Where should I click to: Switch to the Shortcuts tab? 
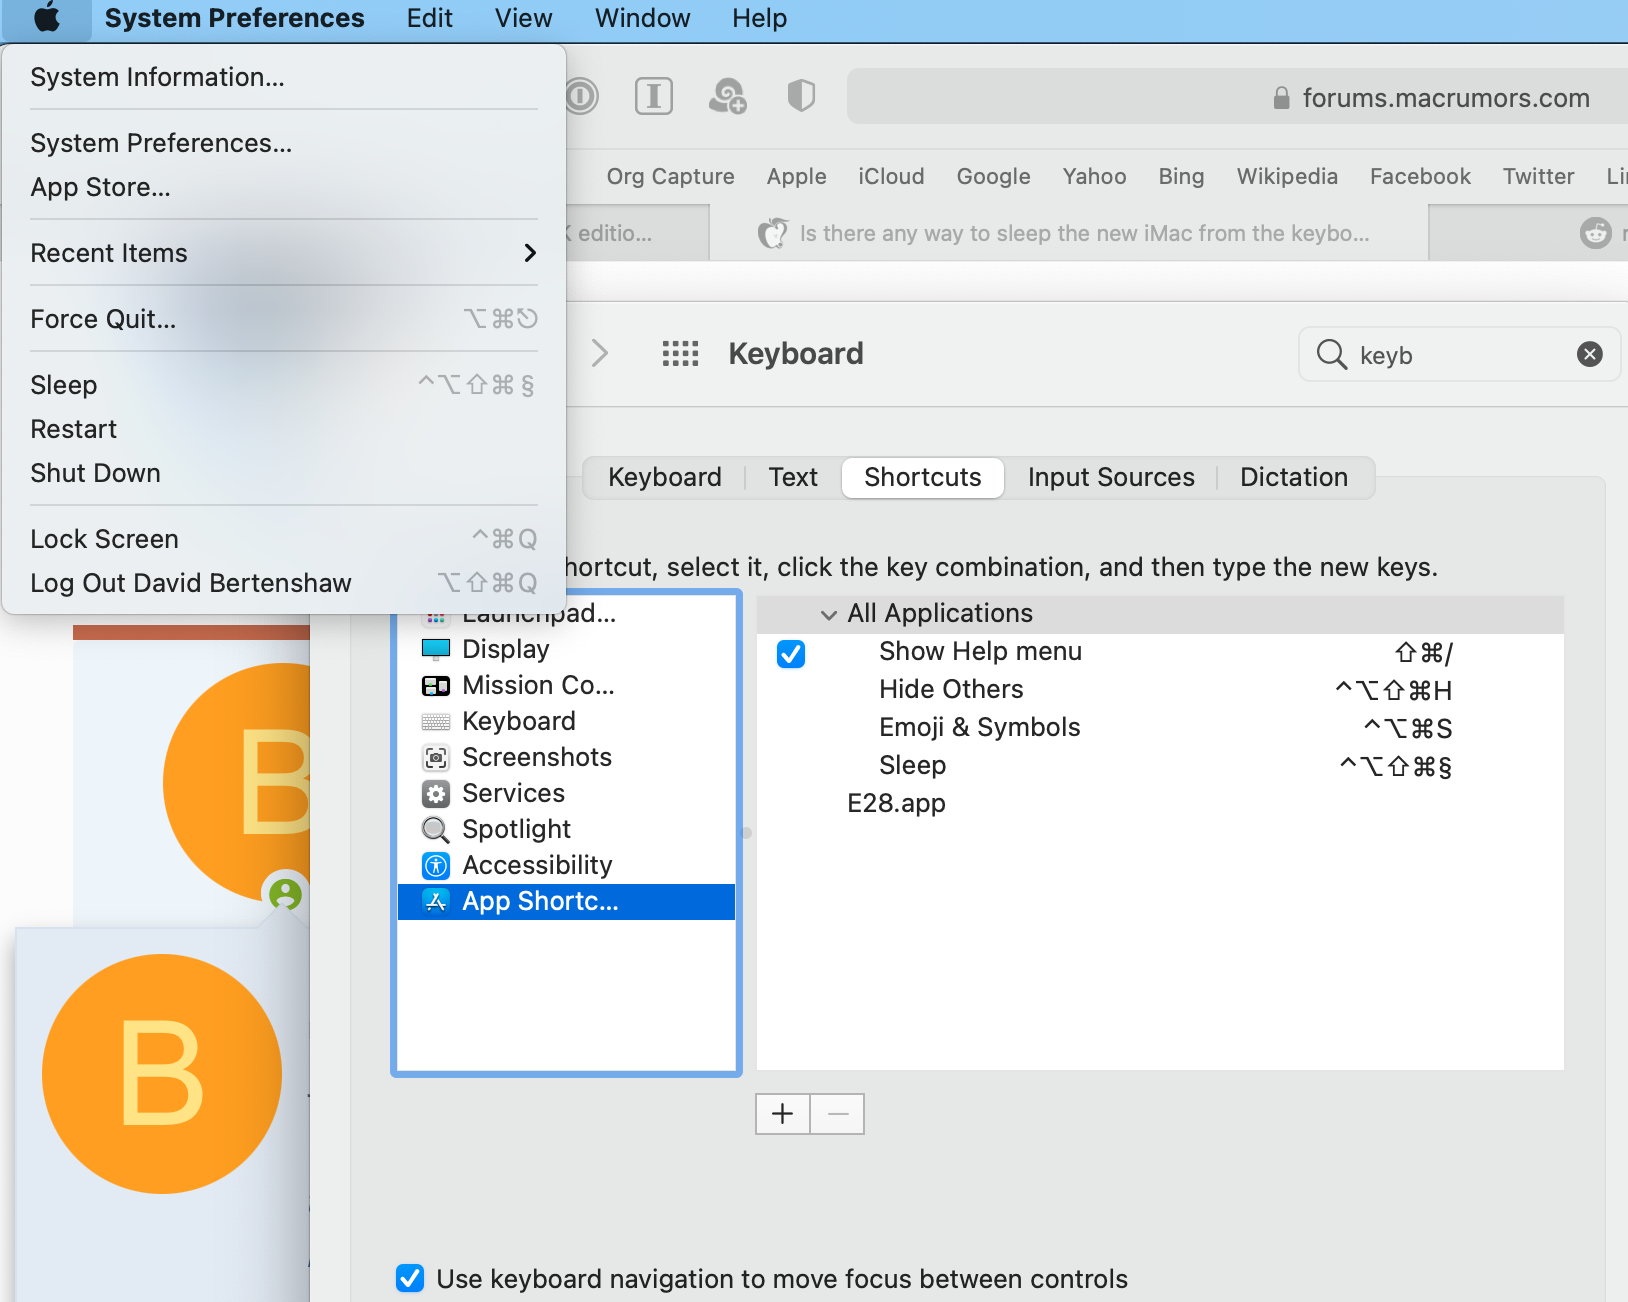coord(923,477)
